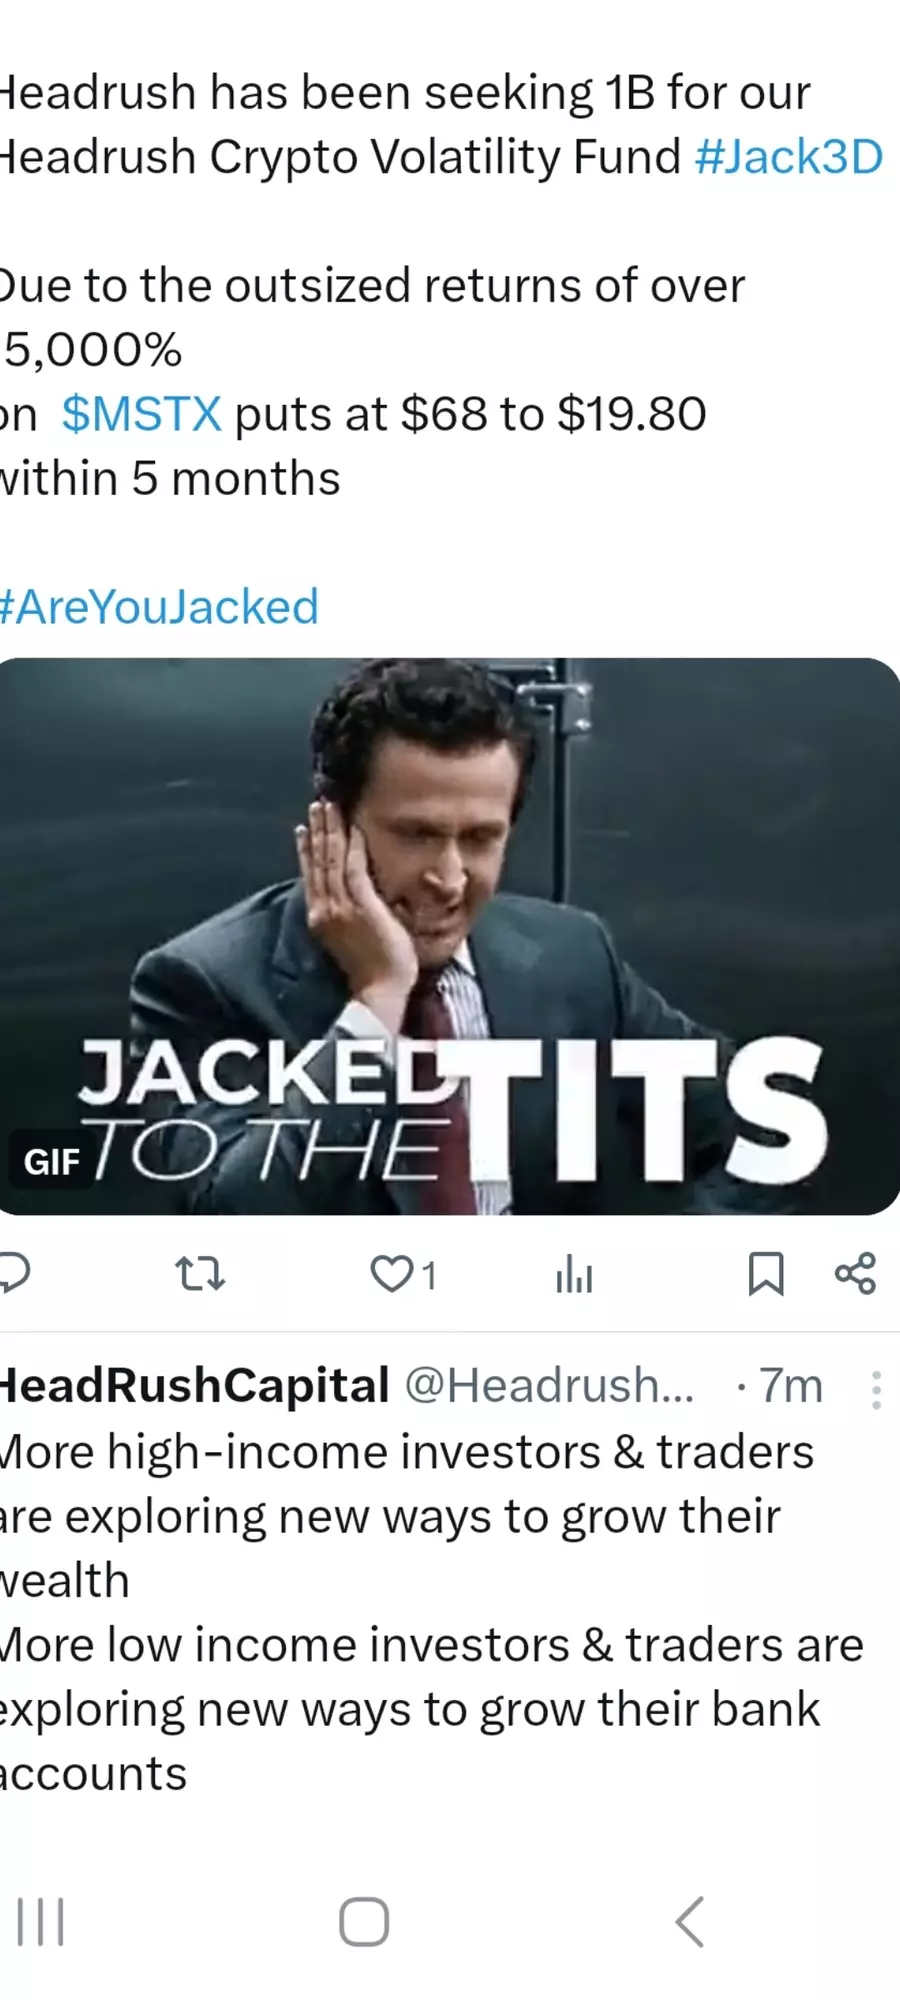
Task: Tap the Android back arrow
Action: click(x=690, y=1922)
